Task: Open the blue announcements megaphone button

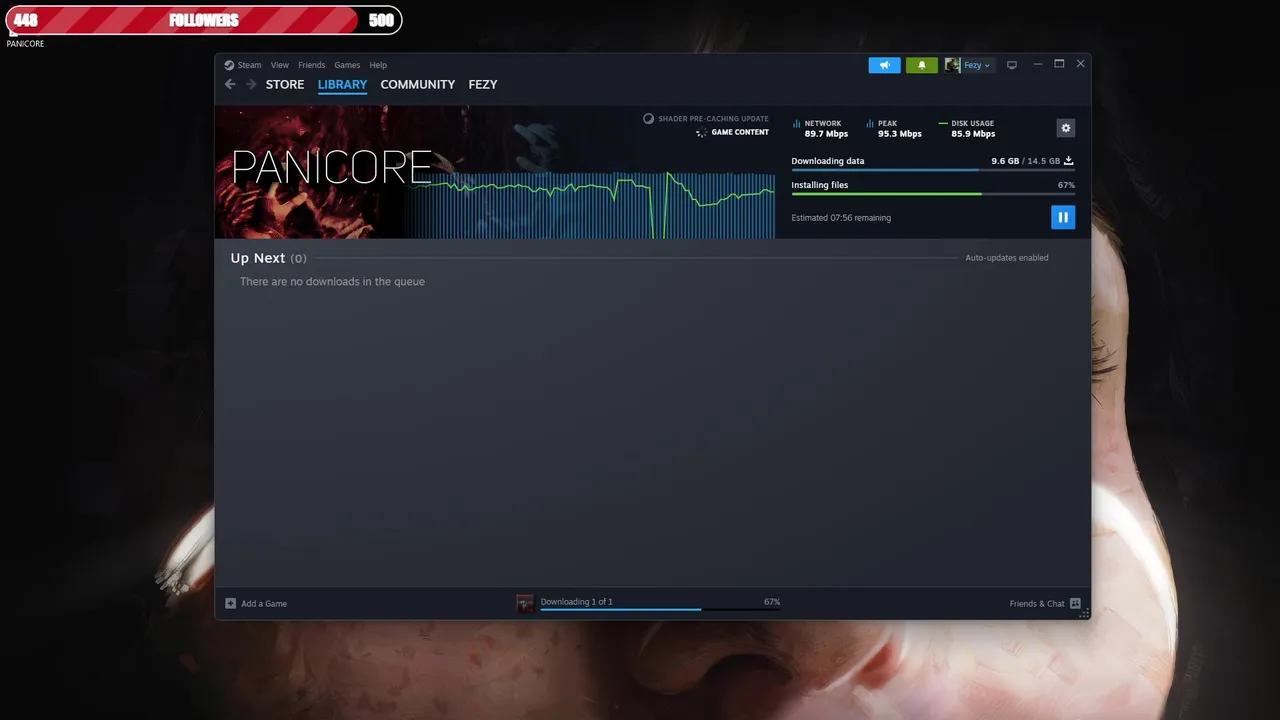Action: (884, 65)
